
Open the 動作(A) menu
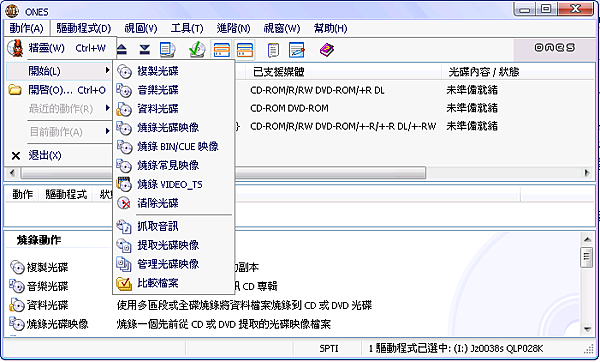[26, 28]
